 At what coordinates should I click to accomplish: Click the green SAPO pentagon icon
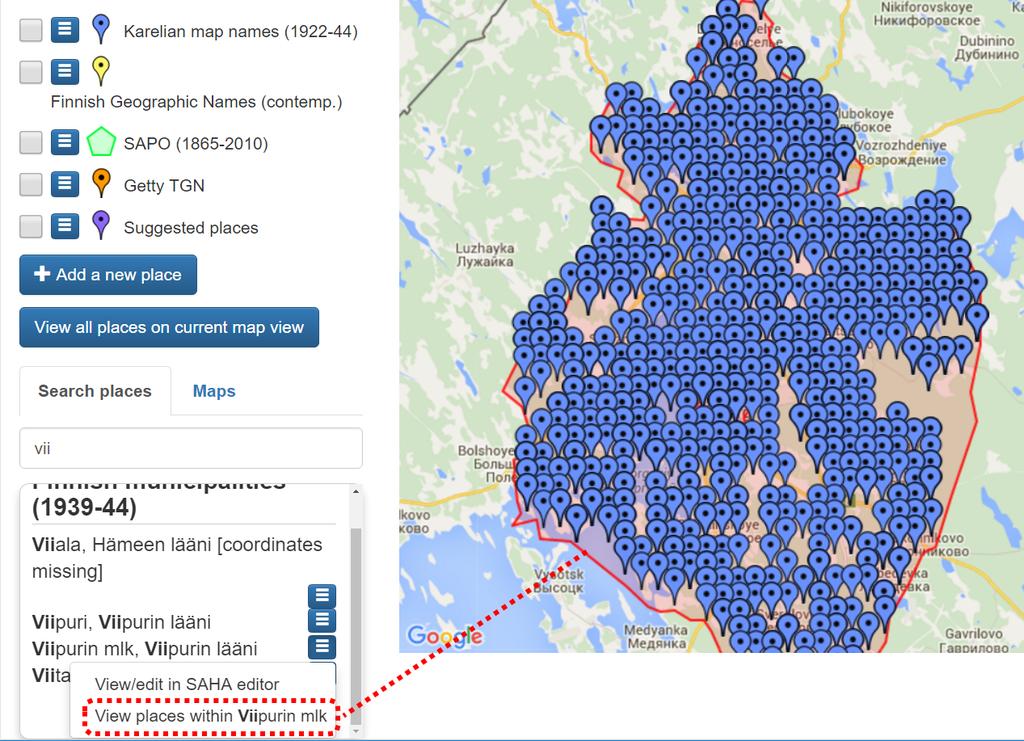click(101, 142)
